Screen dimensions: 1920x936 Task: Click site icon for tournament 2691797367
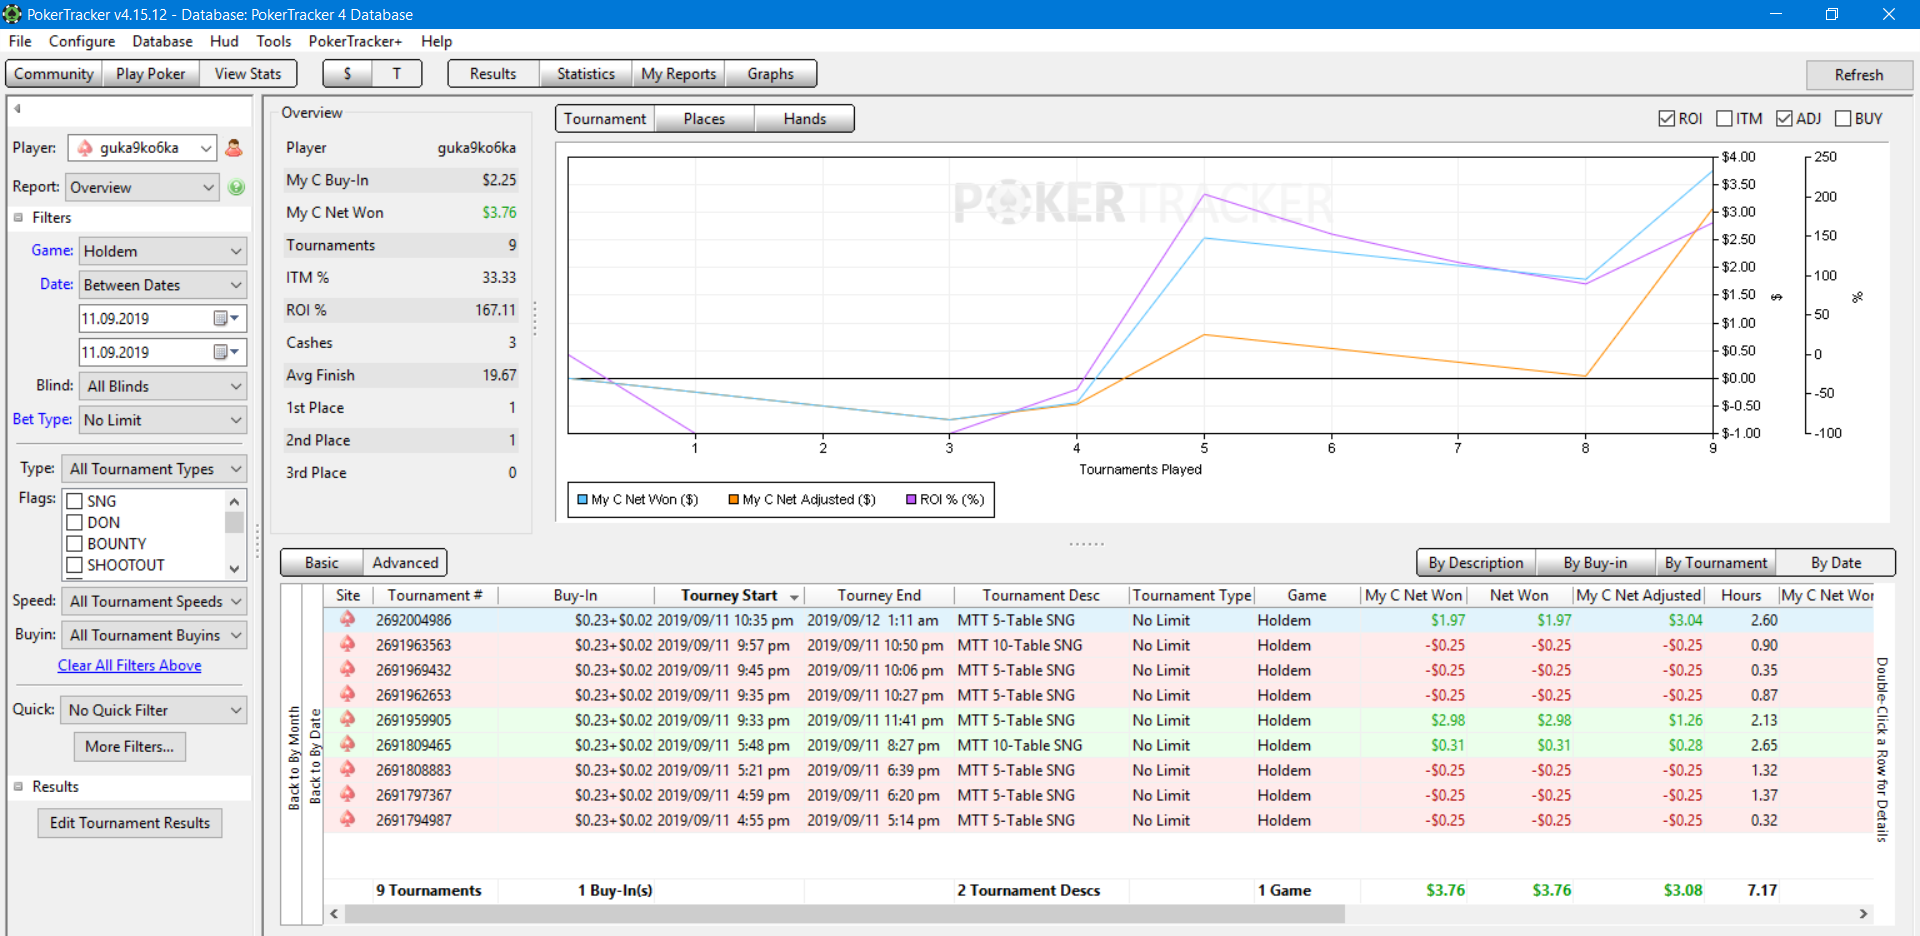pos(348,795)
